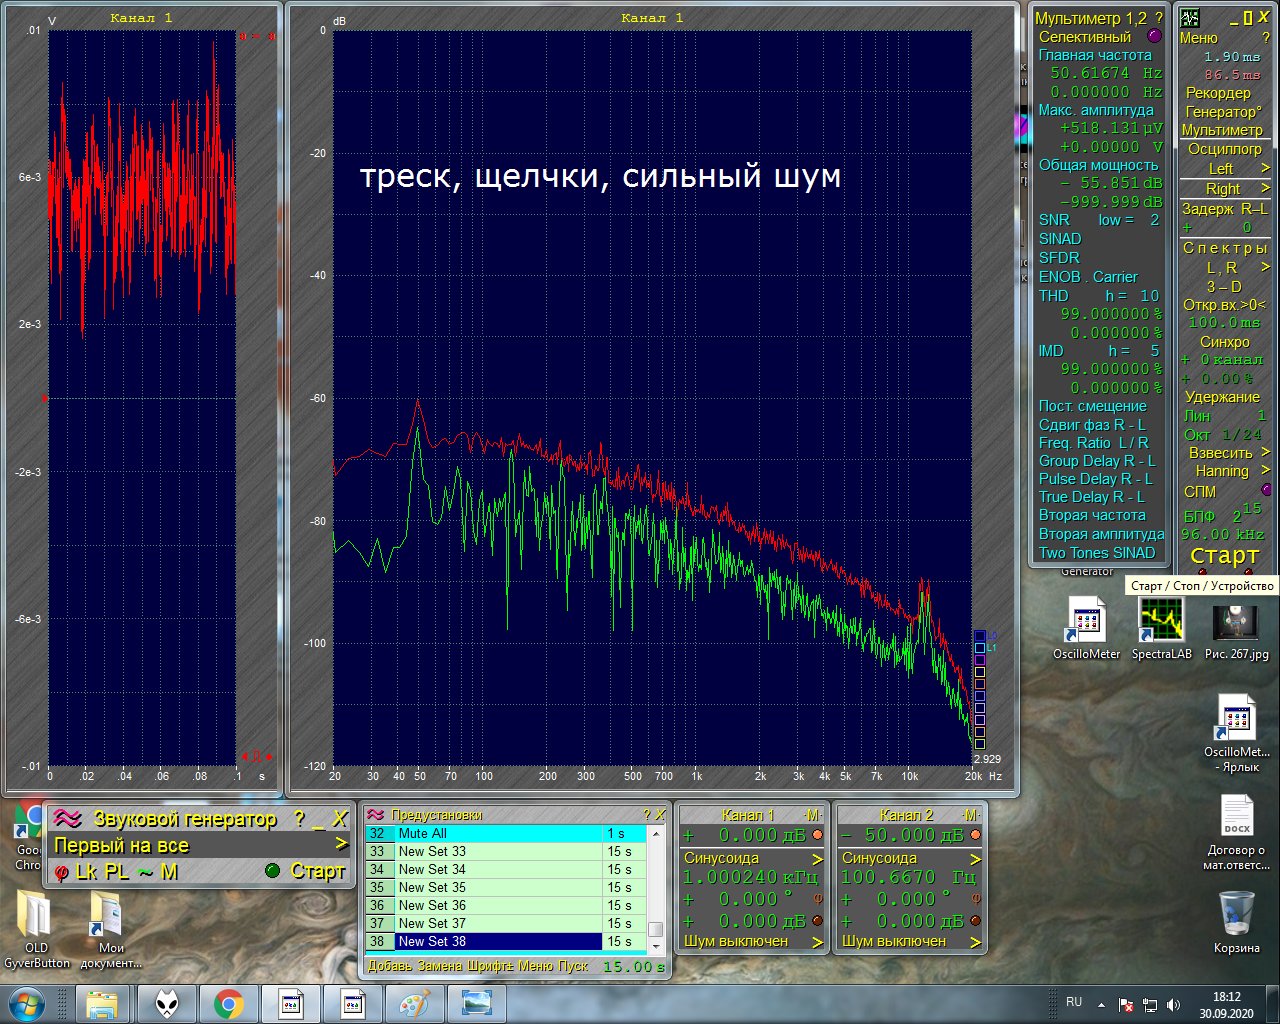
Task: Expand the Взвесить weighting options
Action: [1266, 453]
